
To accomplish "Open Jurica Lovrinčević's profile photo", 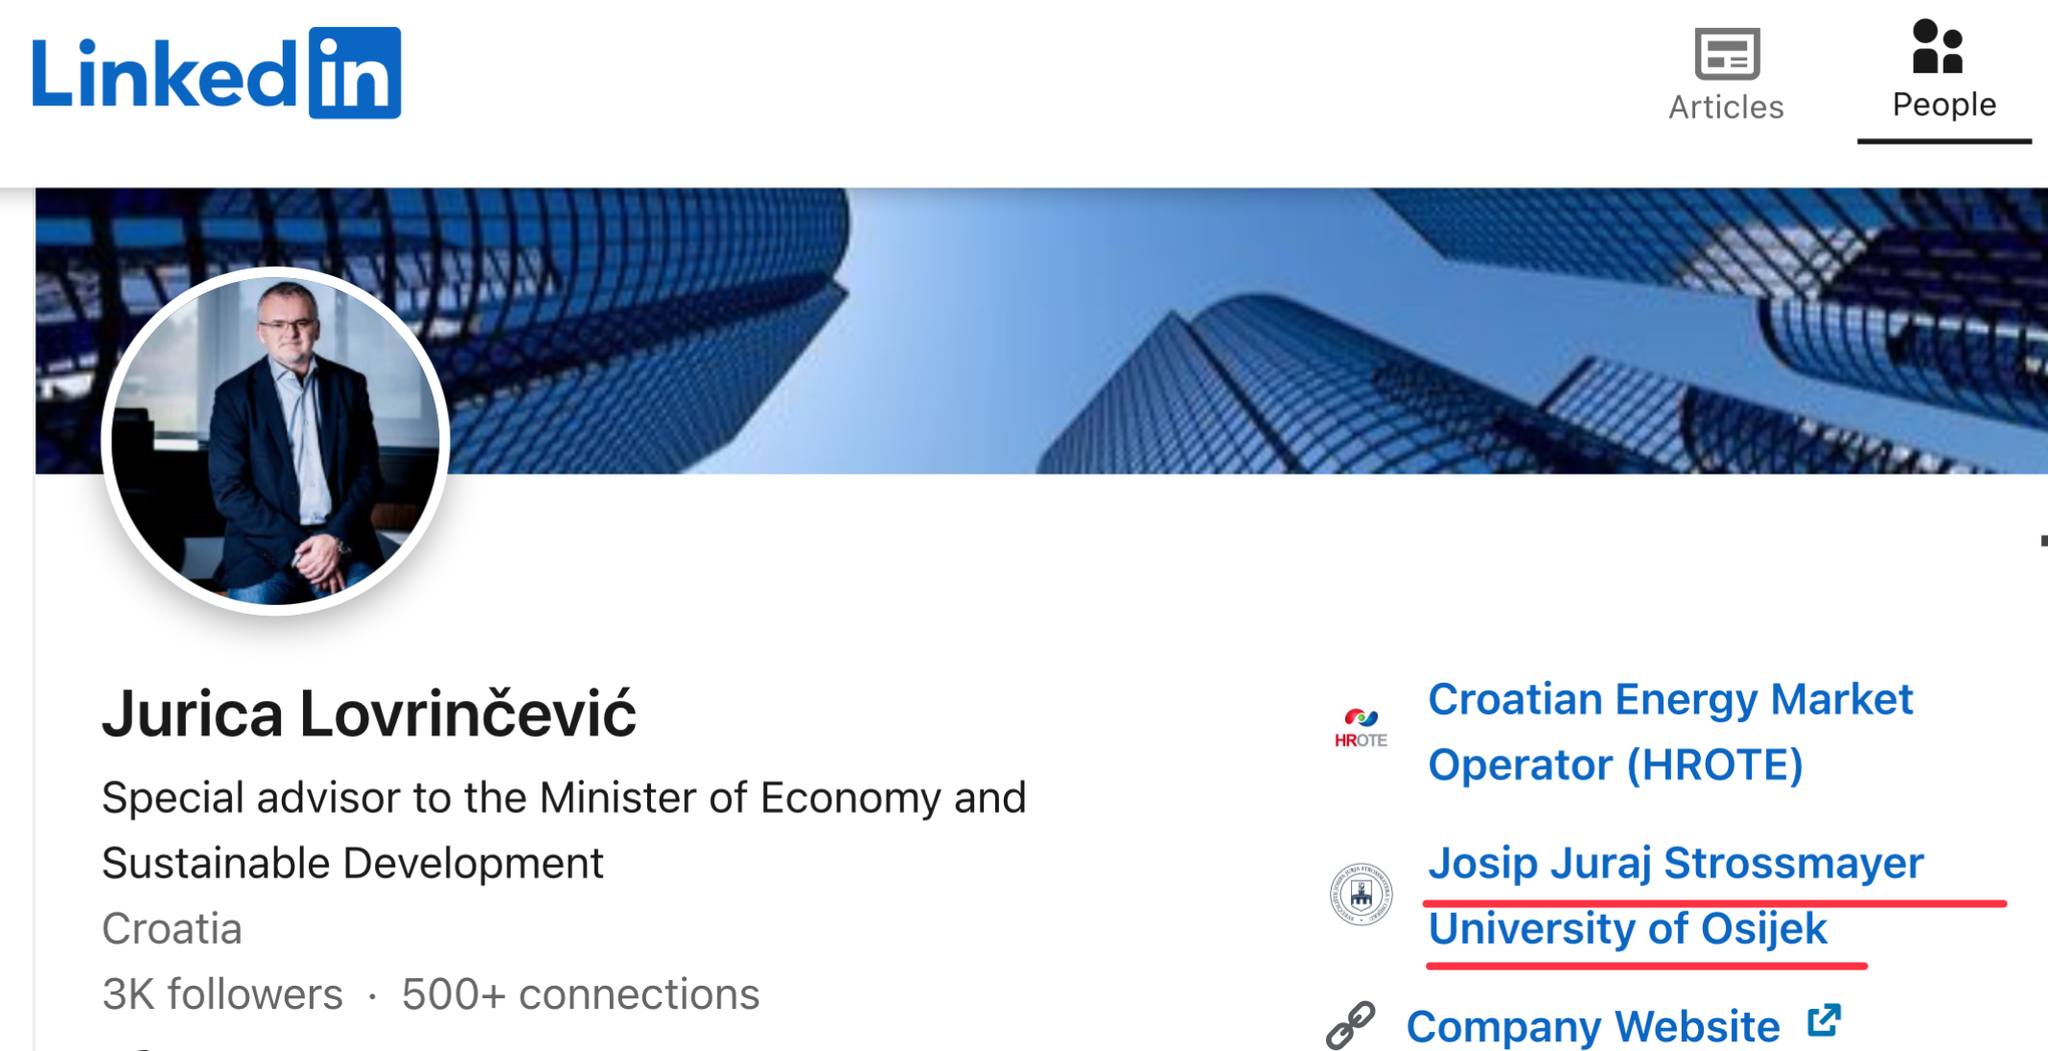I will (x=275, y=440).
